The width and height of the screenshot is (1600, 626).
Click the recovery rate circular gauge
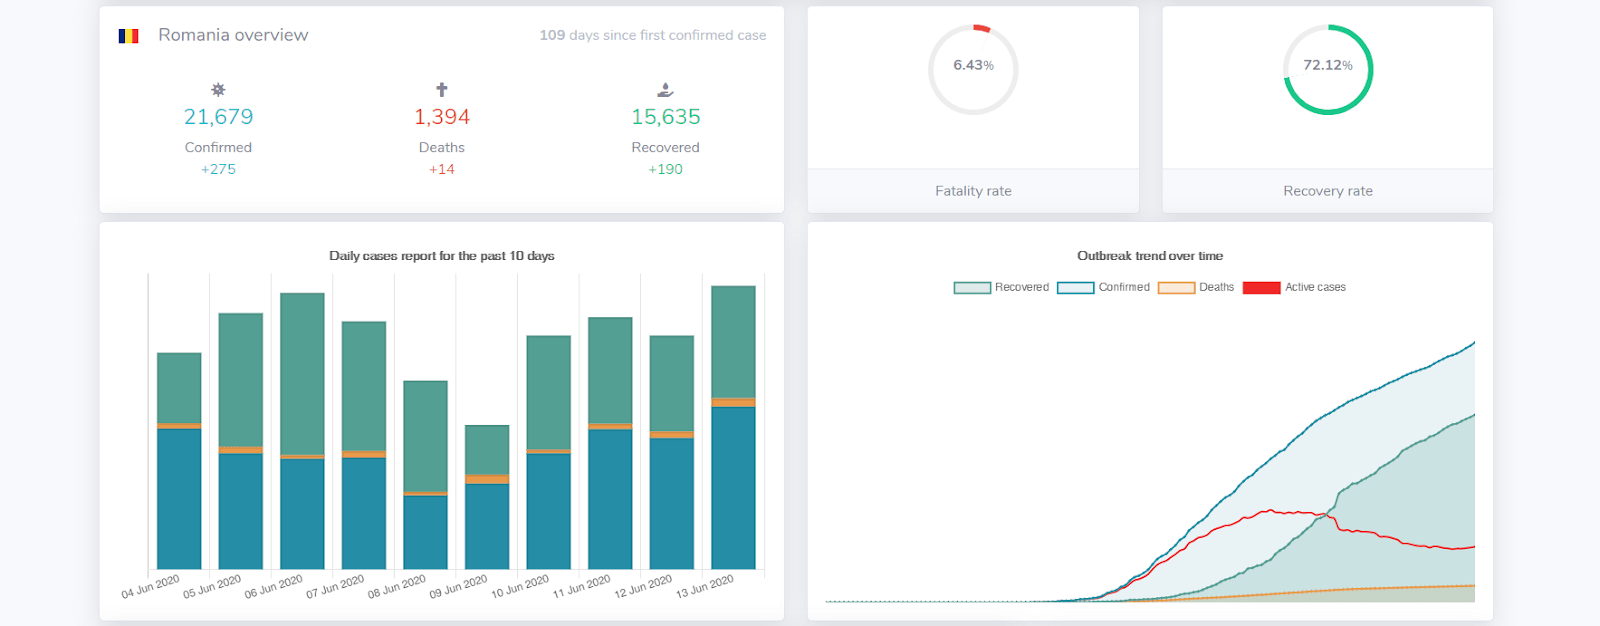[x=1327, y=69]
